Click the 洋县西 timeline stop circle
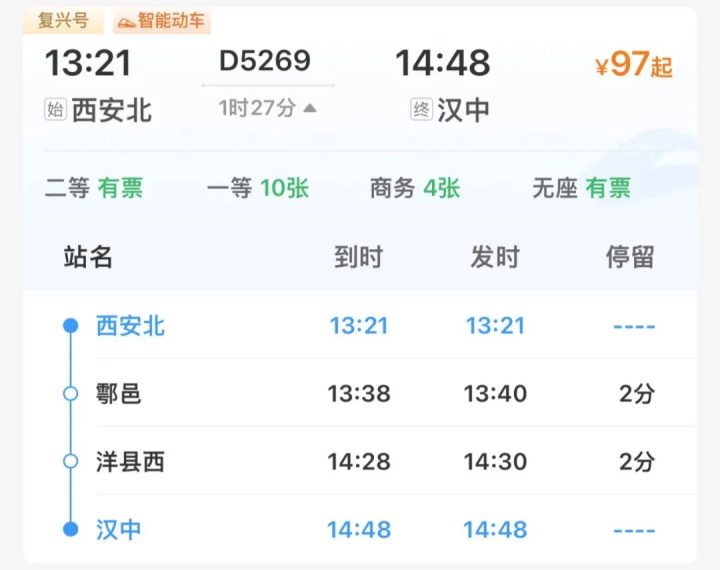This screenshot has height=570, width=720. [x=70, y=461]
